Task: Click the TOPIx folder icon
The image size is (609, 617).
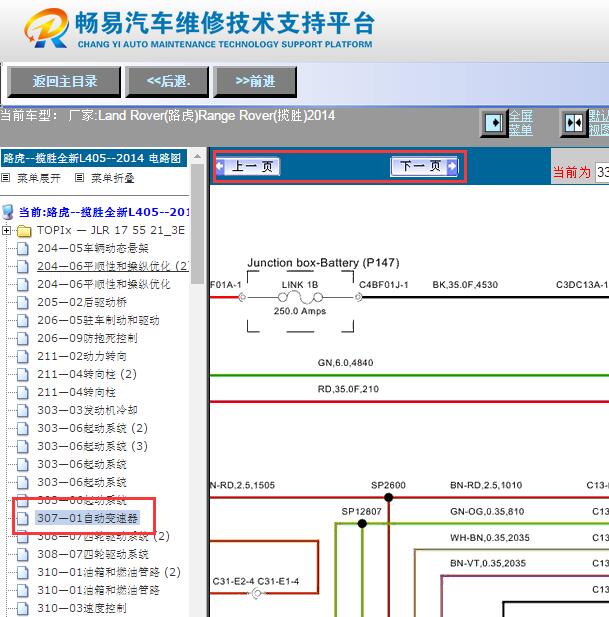Action: point(24,231)
